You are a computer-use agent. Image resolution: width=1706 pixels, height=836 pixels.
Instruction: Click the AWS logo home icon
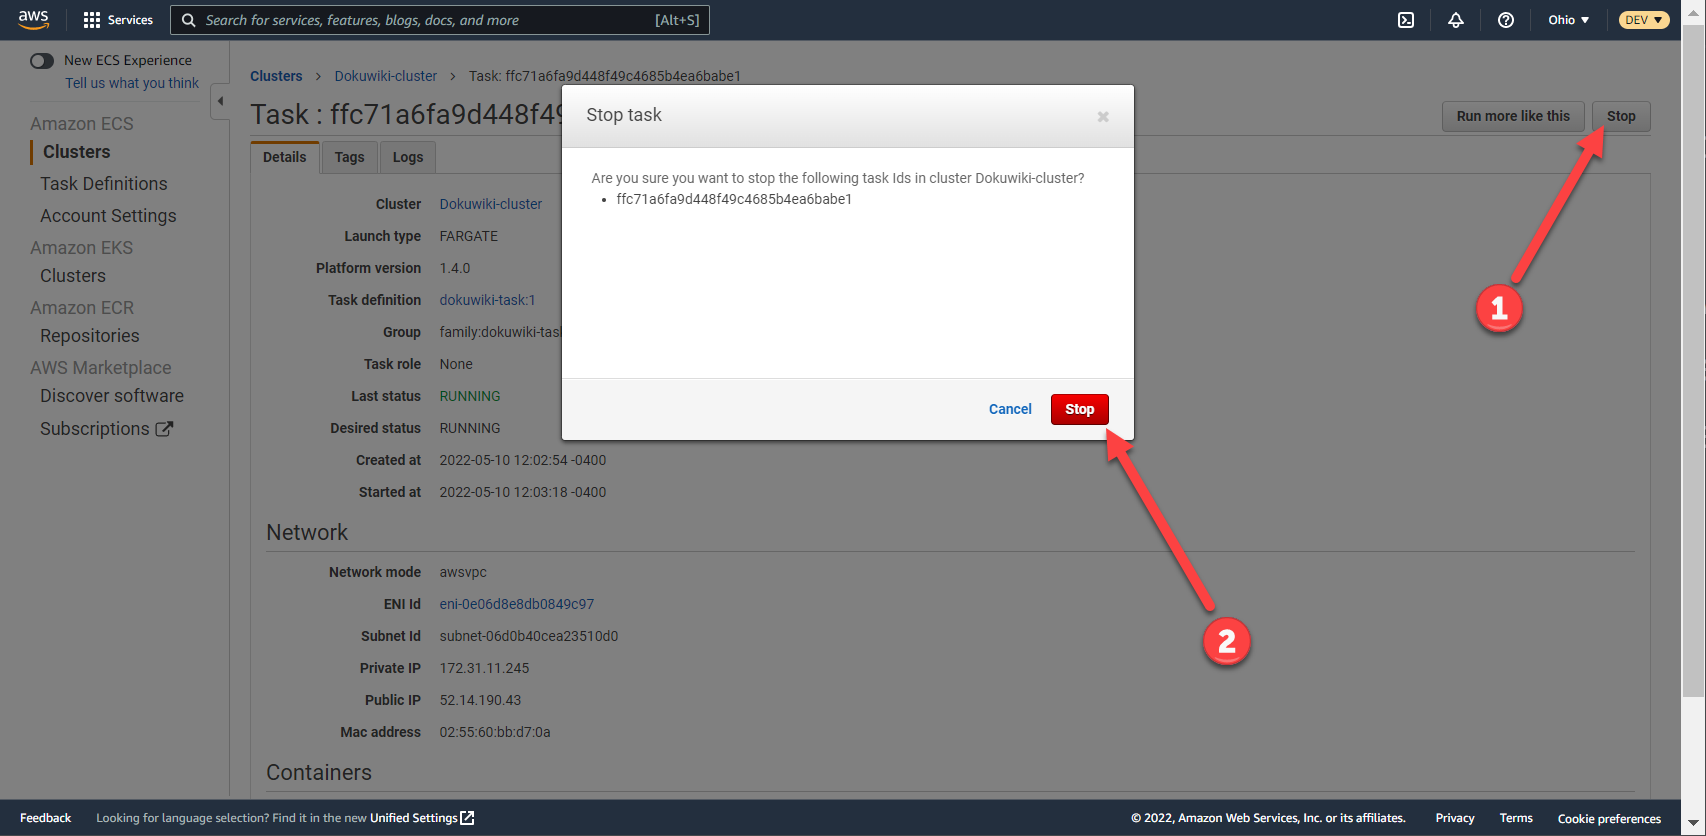click(33, 19)
